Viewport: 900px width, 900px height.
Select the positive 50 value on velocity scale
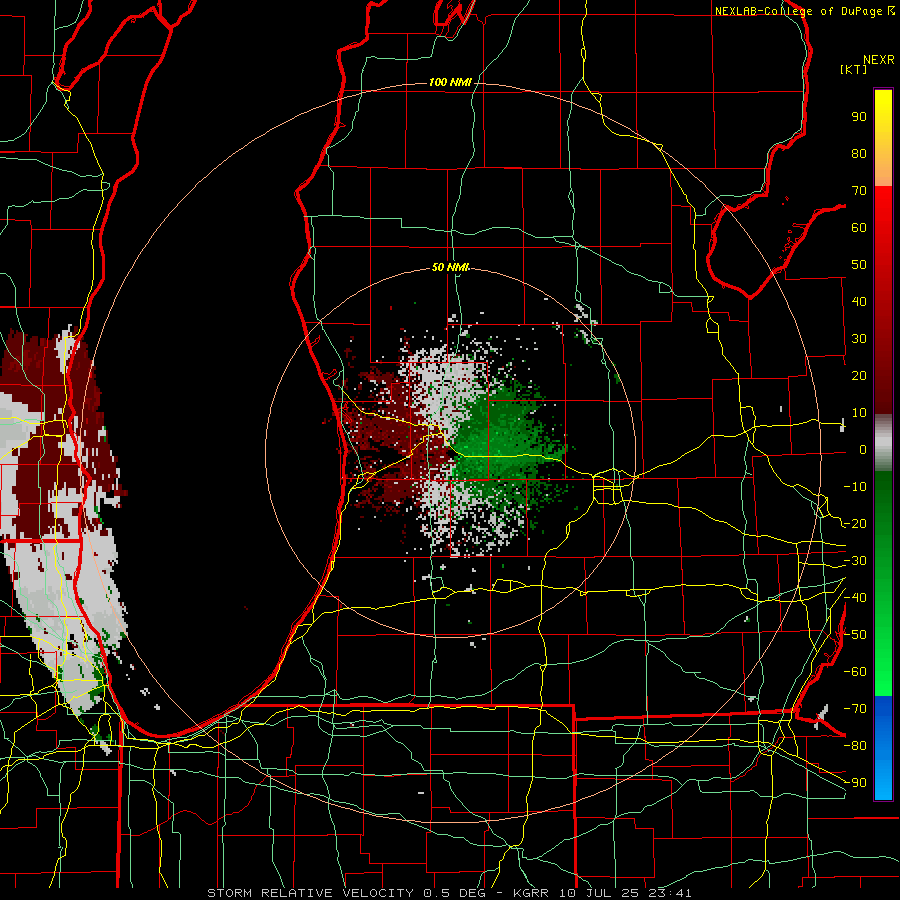pos(859,265)
